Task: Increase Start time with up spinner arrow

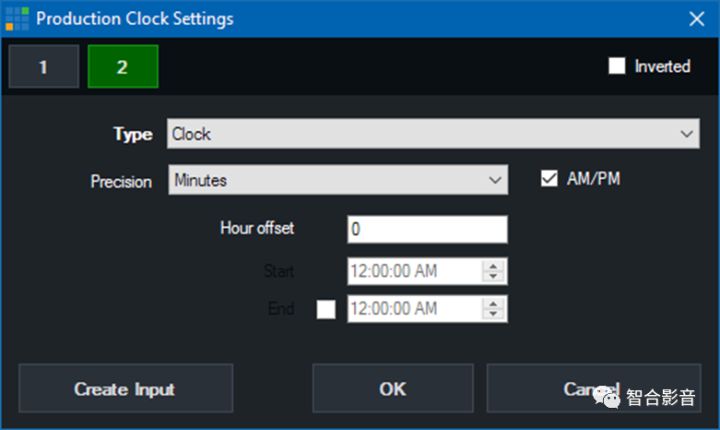Action: click(x=494, y=266)
